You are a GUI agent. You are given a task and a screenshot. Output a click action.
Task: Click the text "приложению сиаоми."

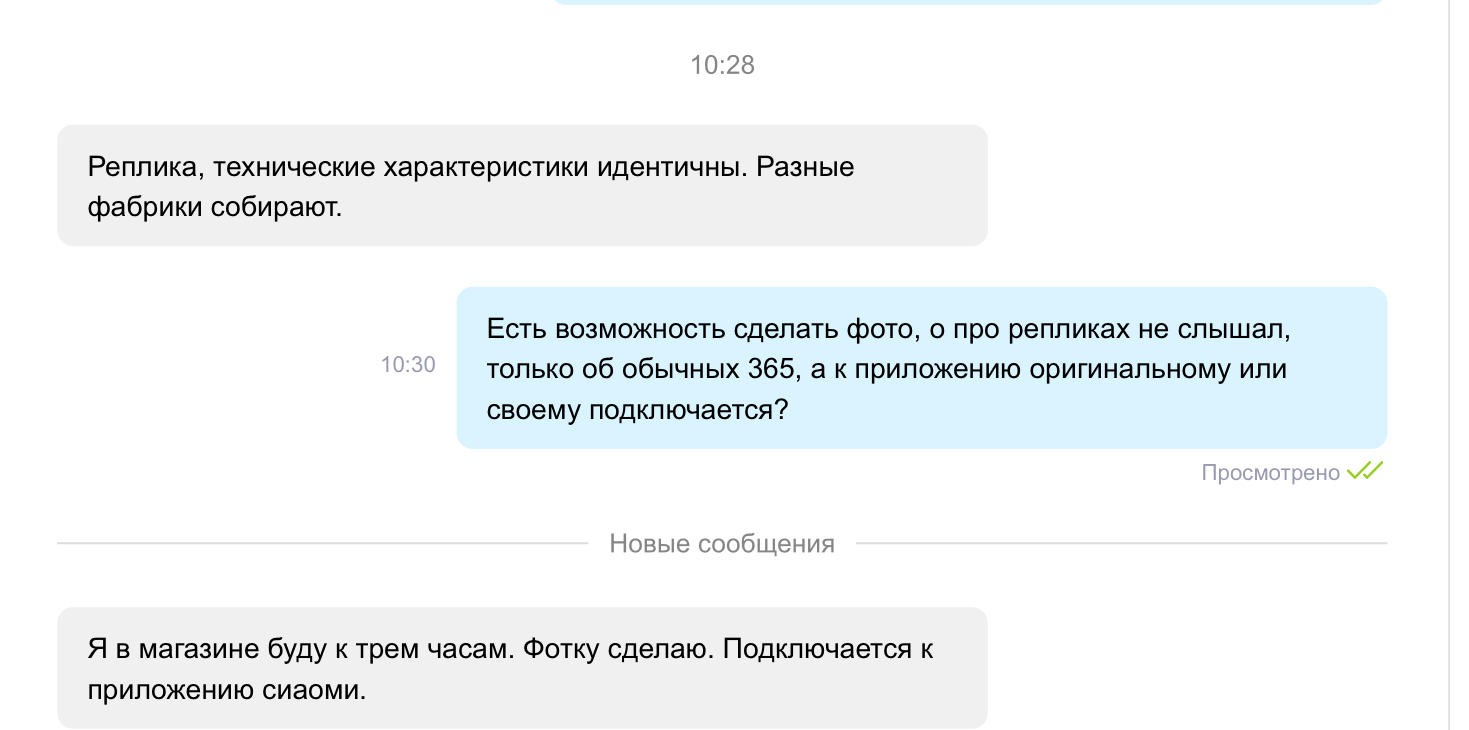pyautogui.click(x=227, y=690)
